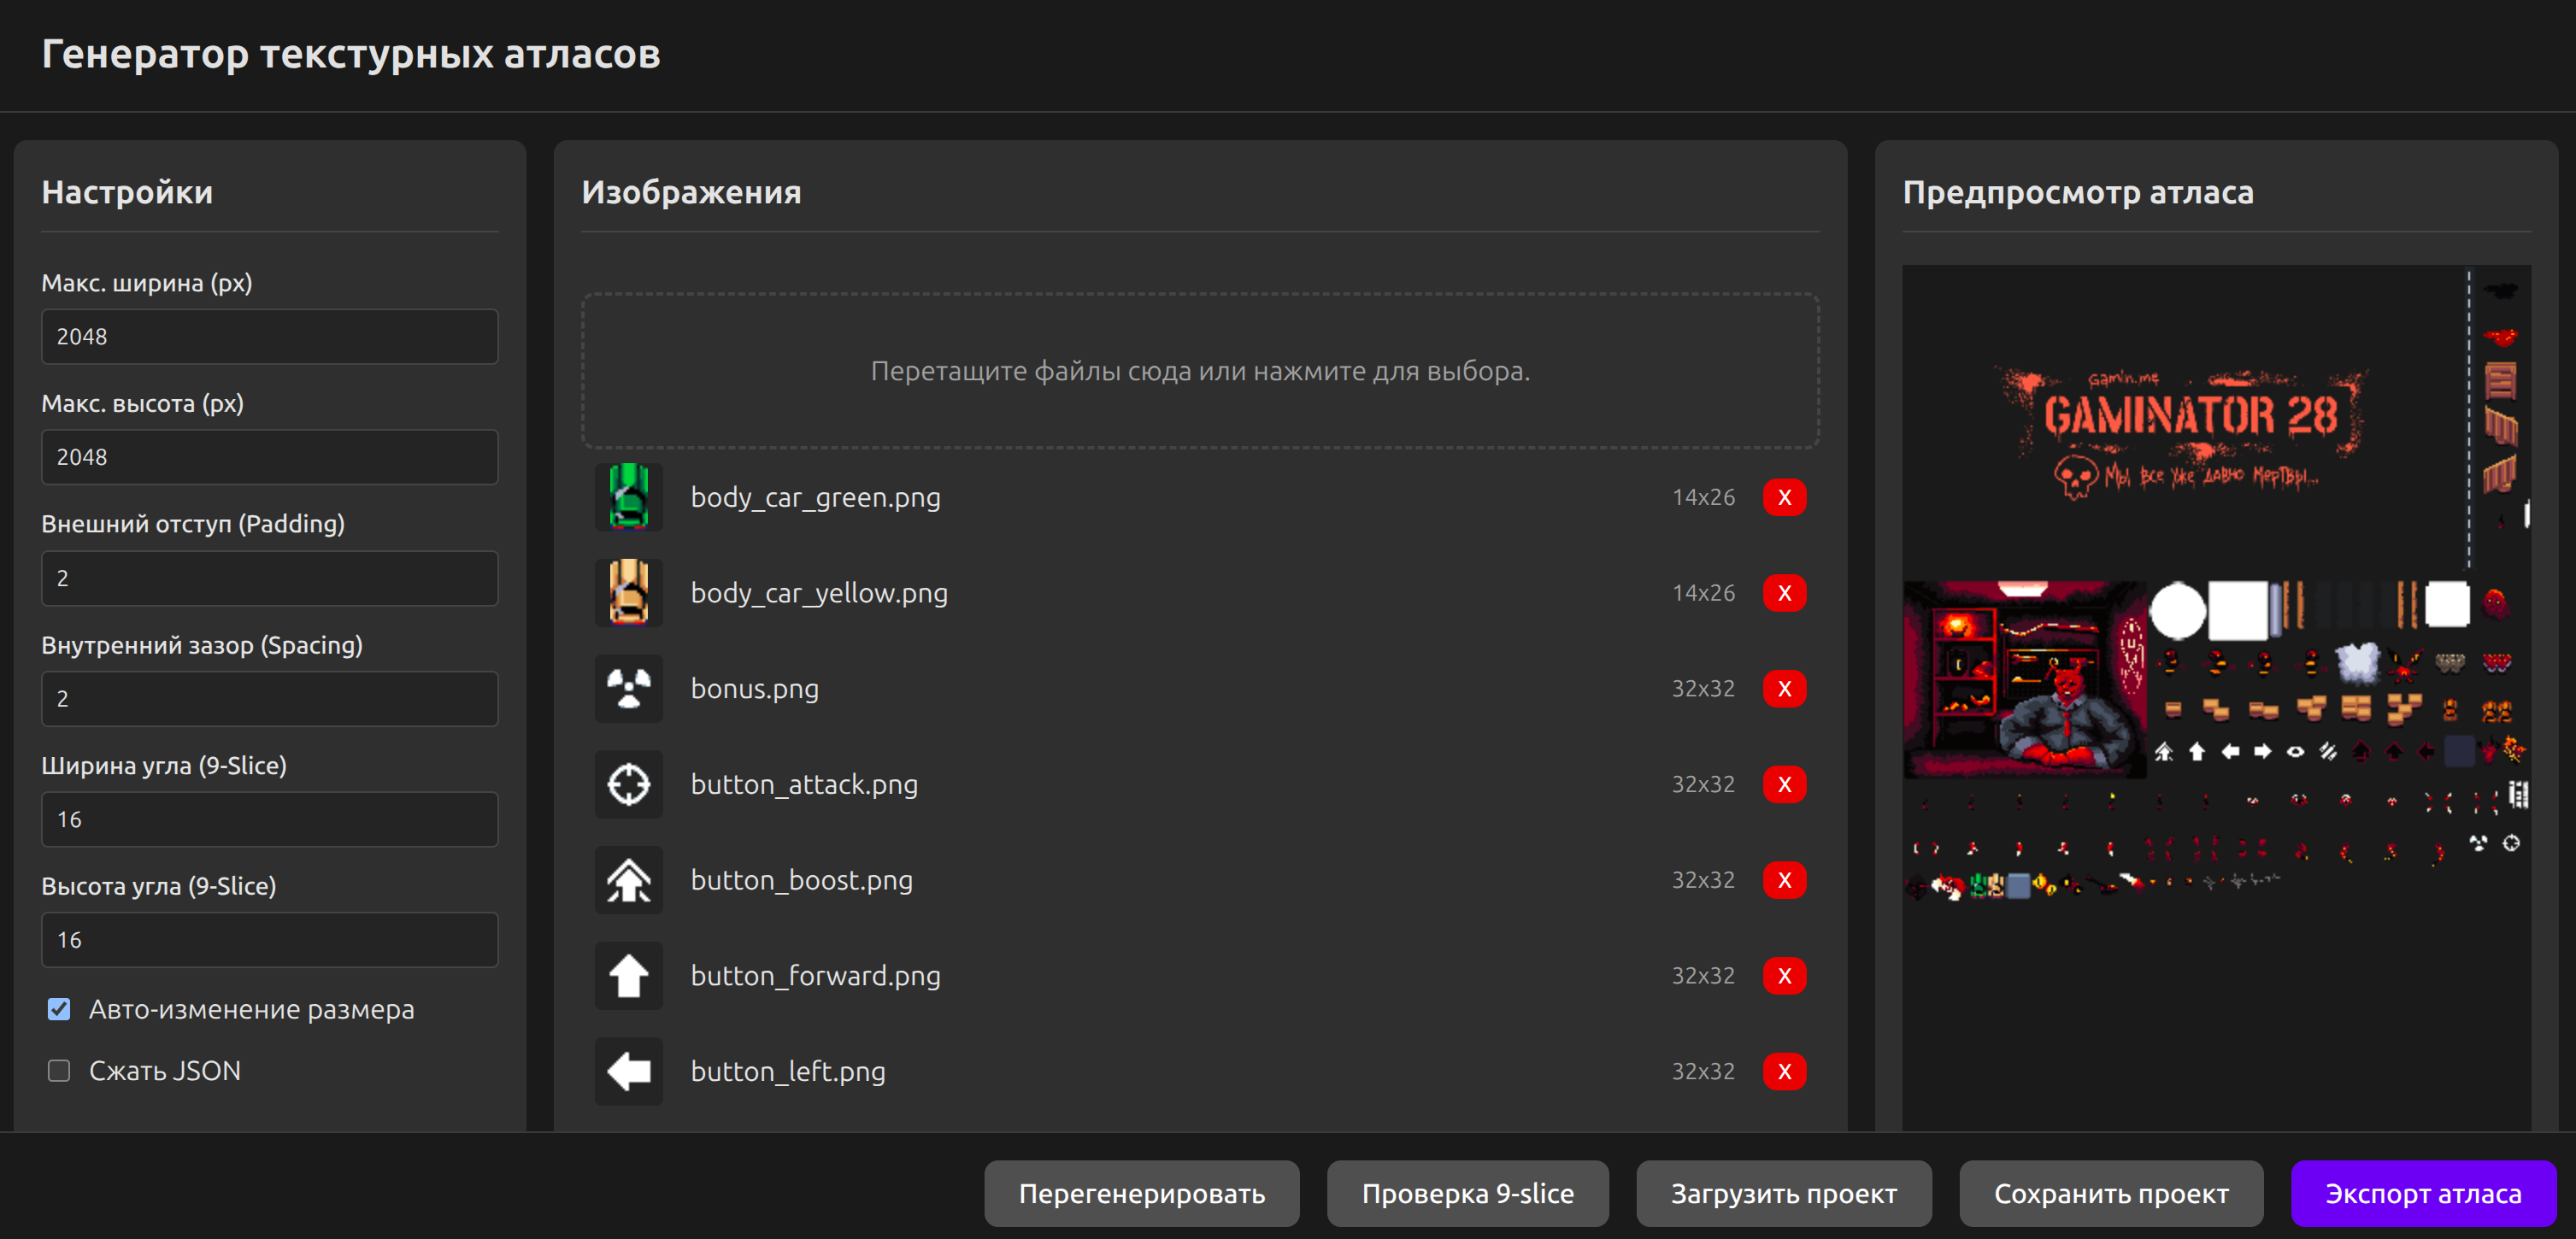Click the button_boost double-arrow icon
2576x1239 pixels.
628,880
